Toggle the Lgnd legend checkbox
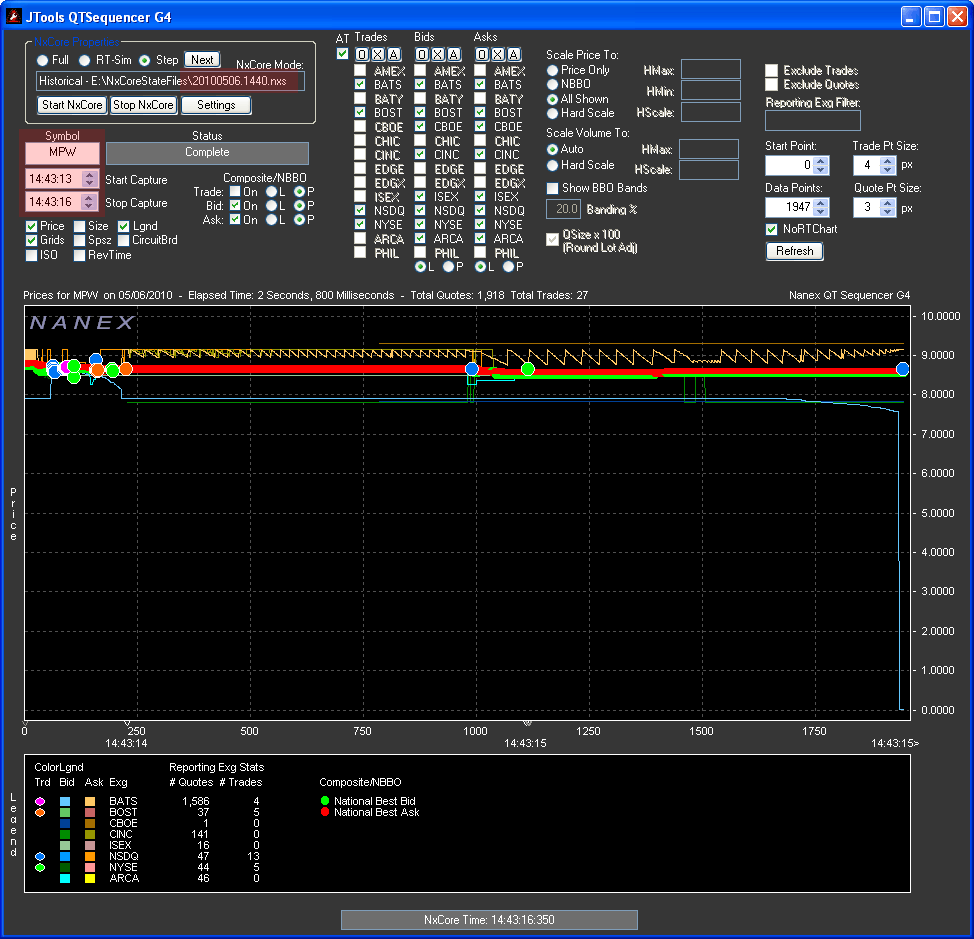 pyautogui.click(x=124, y=226)
